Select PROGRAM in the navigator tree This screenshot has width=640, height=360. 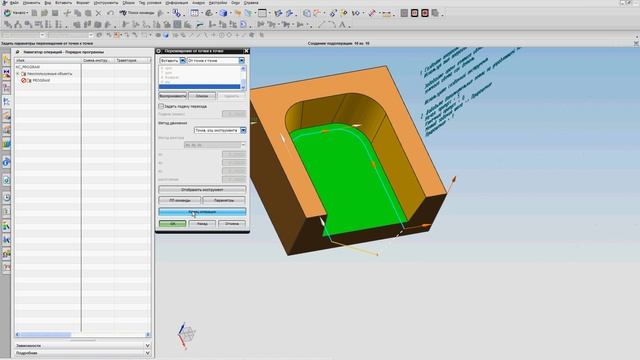point(41,80)
